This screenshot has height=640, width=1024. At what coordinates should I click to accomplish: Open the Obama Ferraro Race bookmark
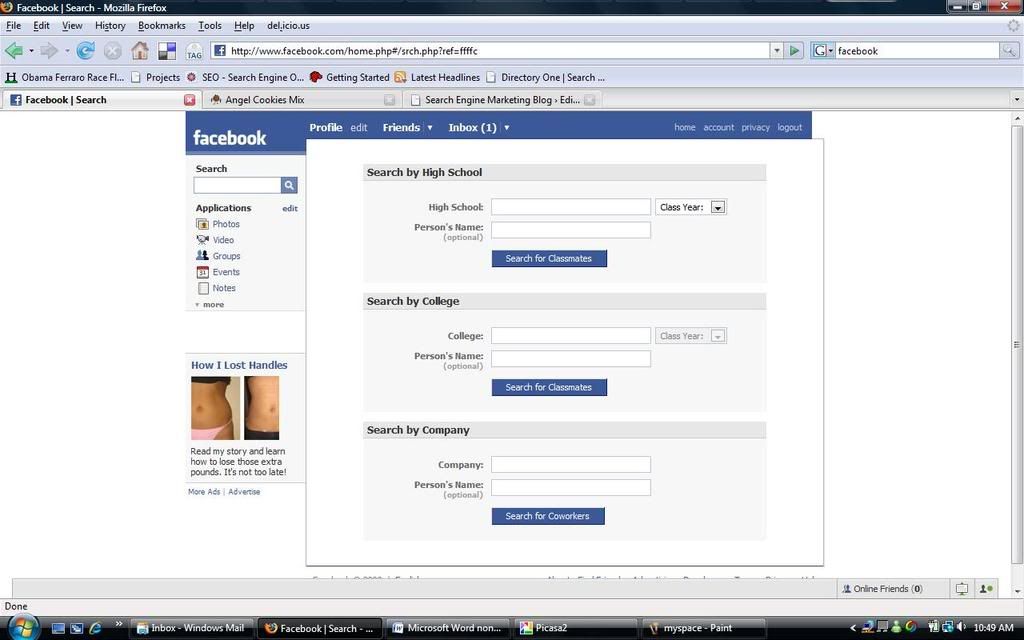[x=65, y=77]
